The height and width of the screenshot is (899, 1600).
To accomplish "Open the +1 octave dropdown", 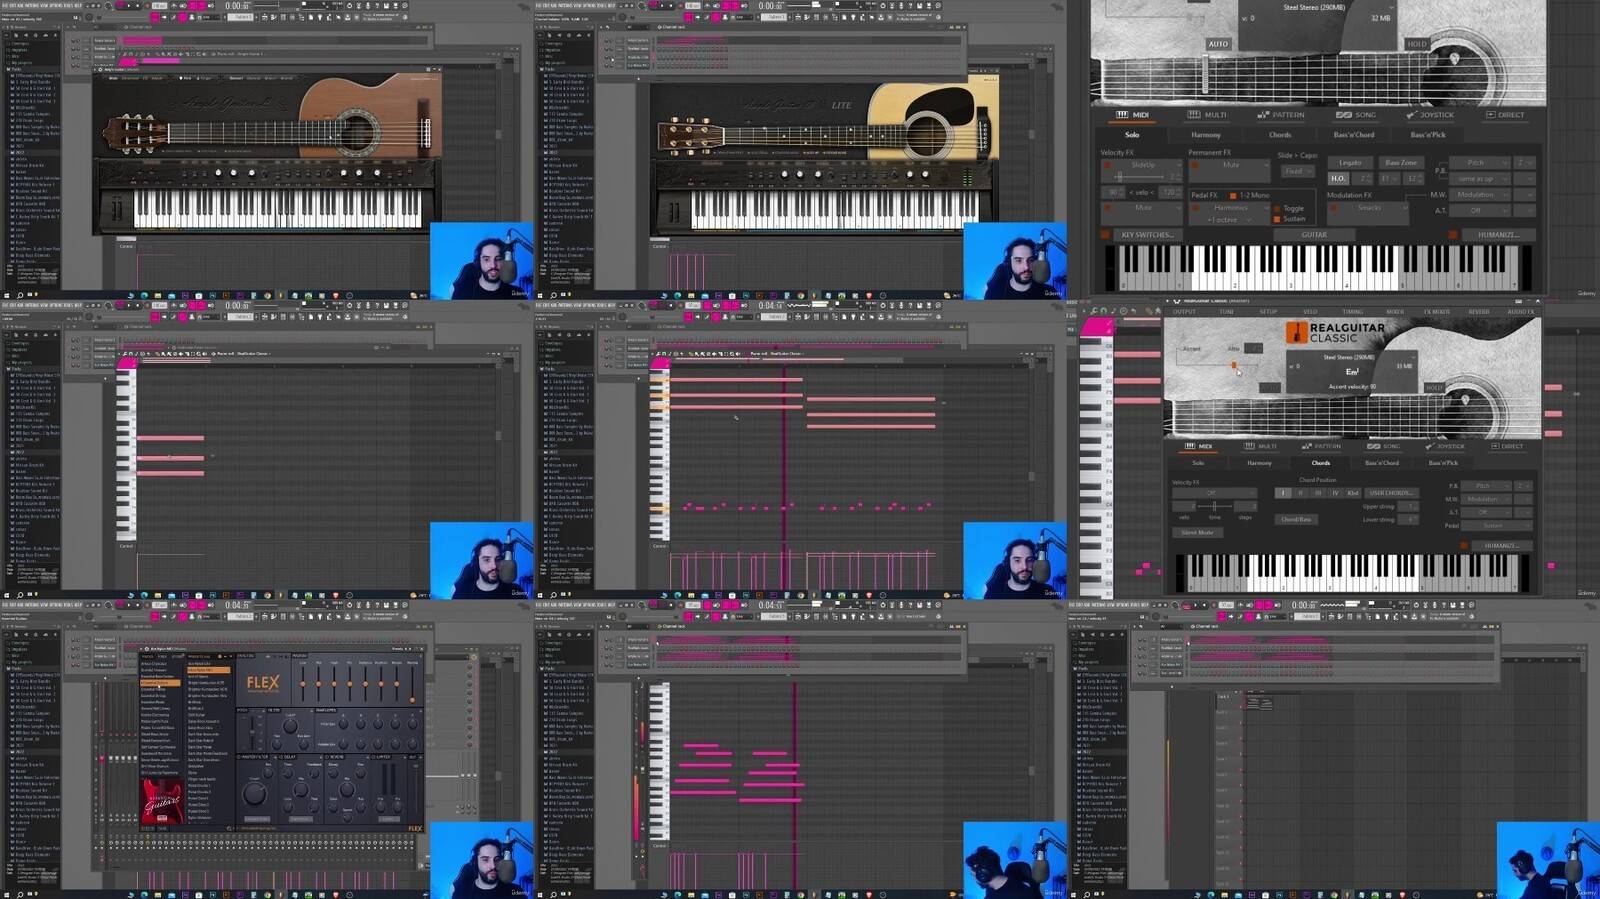I will (1228, 220).
